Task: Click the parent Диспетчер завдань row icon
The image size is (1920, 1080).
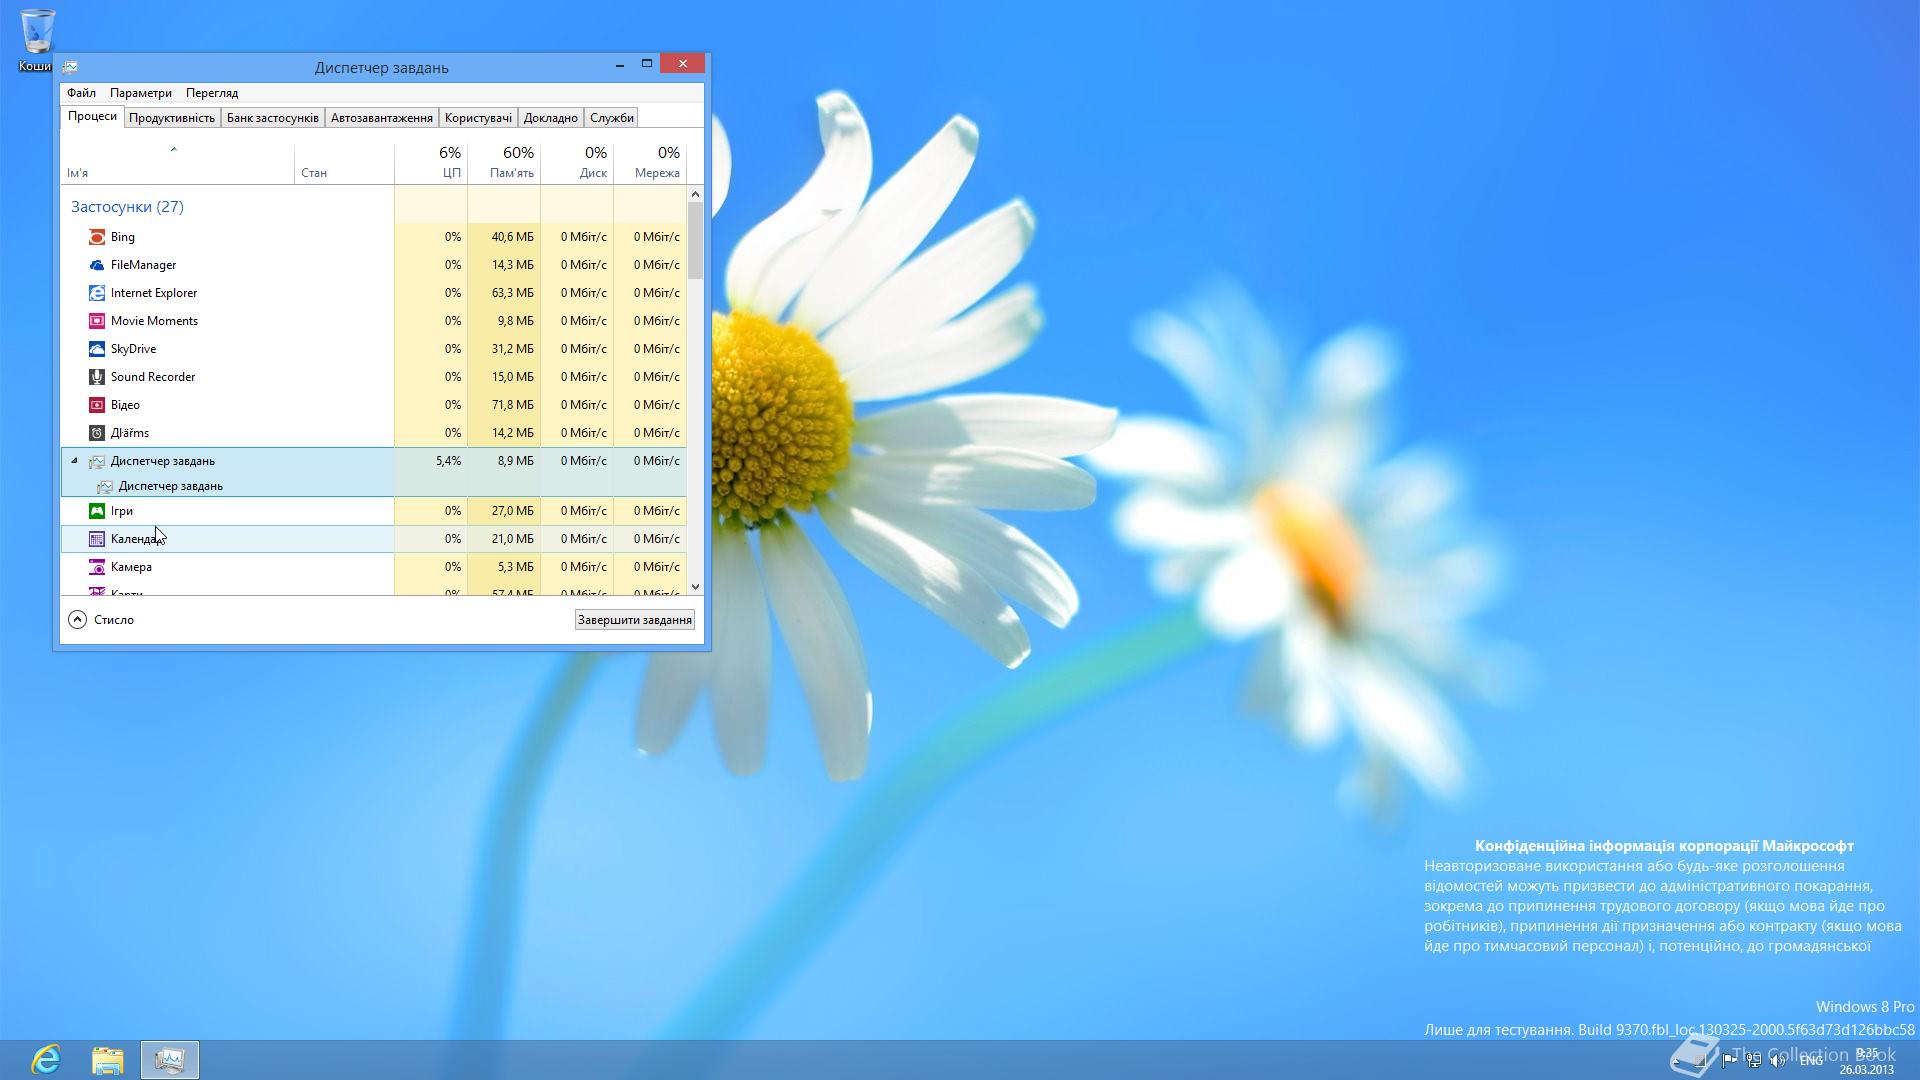Action: [x=97, y=461]
